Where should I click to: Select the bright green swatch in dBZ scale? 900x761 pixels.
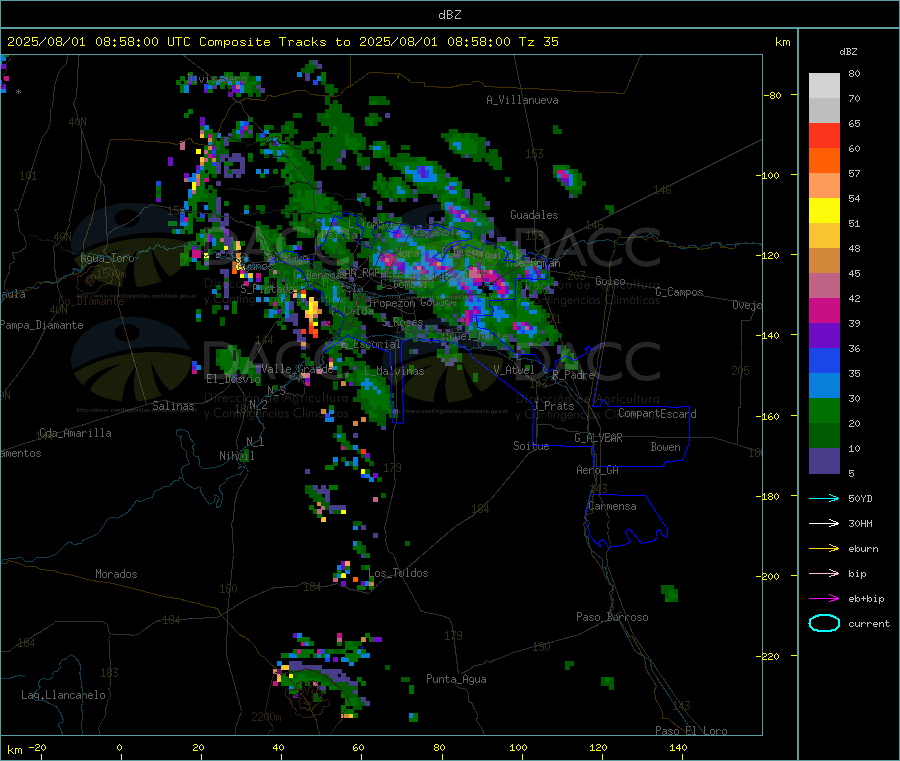tap(824, 410)
